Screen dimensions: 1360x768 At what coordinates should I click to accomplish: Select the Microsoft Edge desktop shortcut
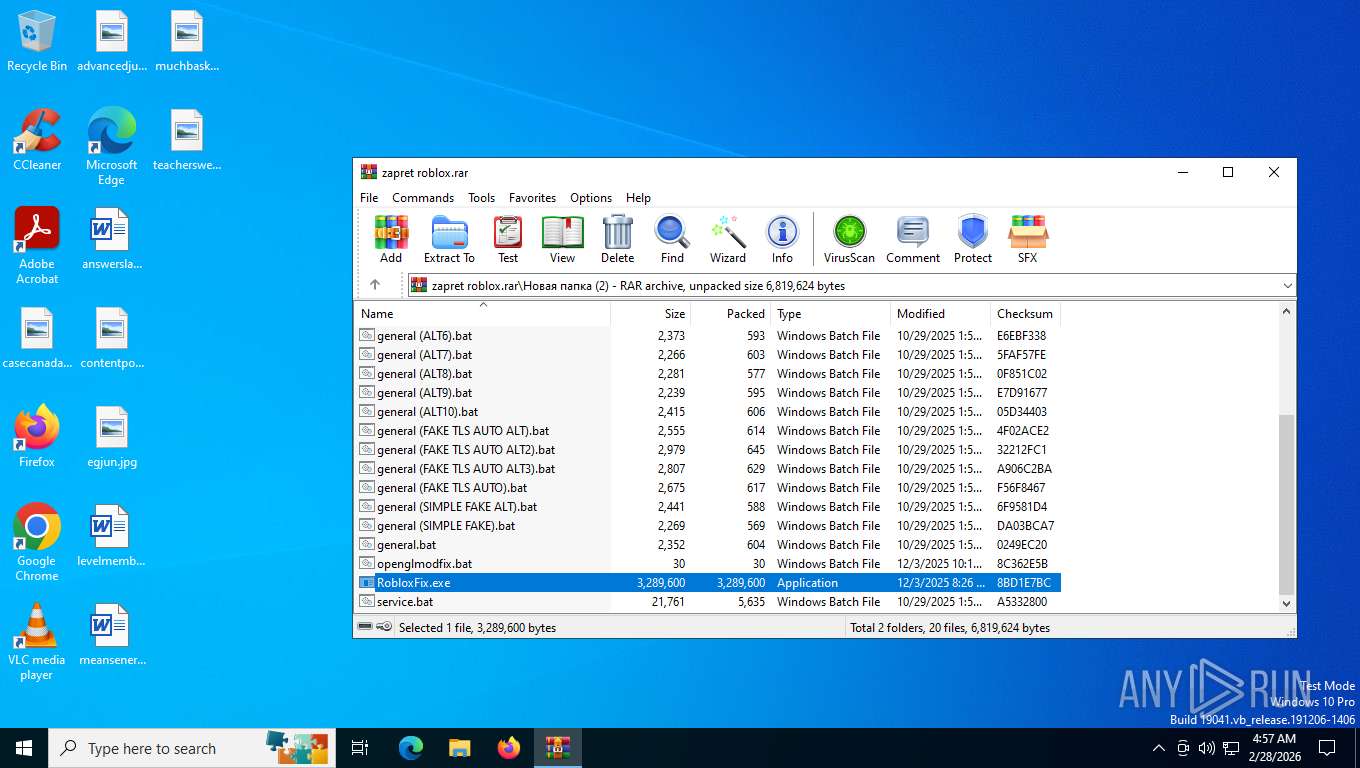coord(111,147)
